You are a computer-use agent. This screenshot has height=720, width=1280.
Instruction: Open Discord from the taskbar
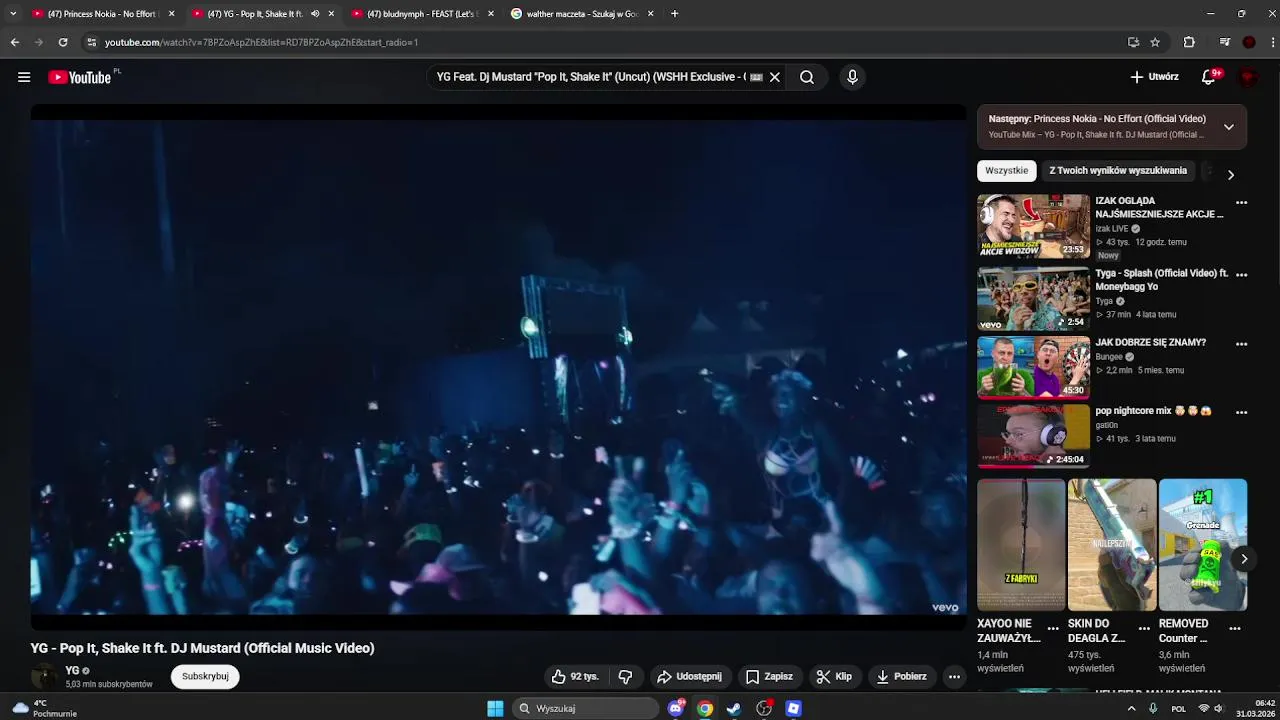(676, 708)
